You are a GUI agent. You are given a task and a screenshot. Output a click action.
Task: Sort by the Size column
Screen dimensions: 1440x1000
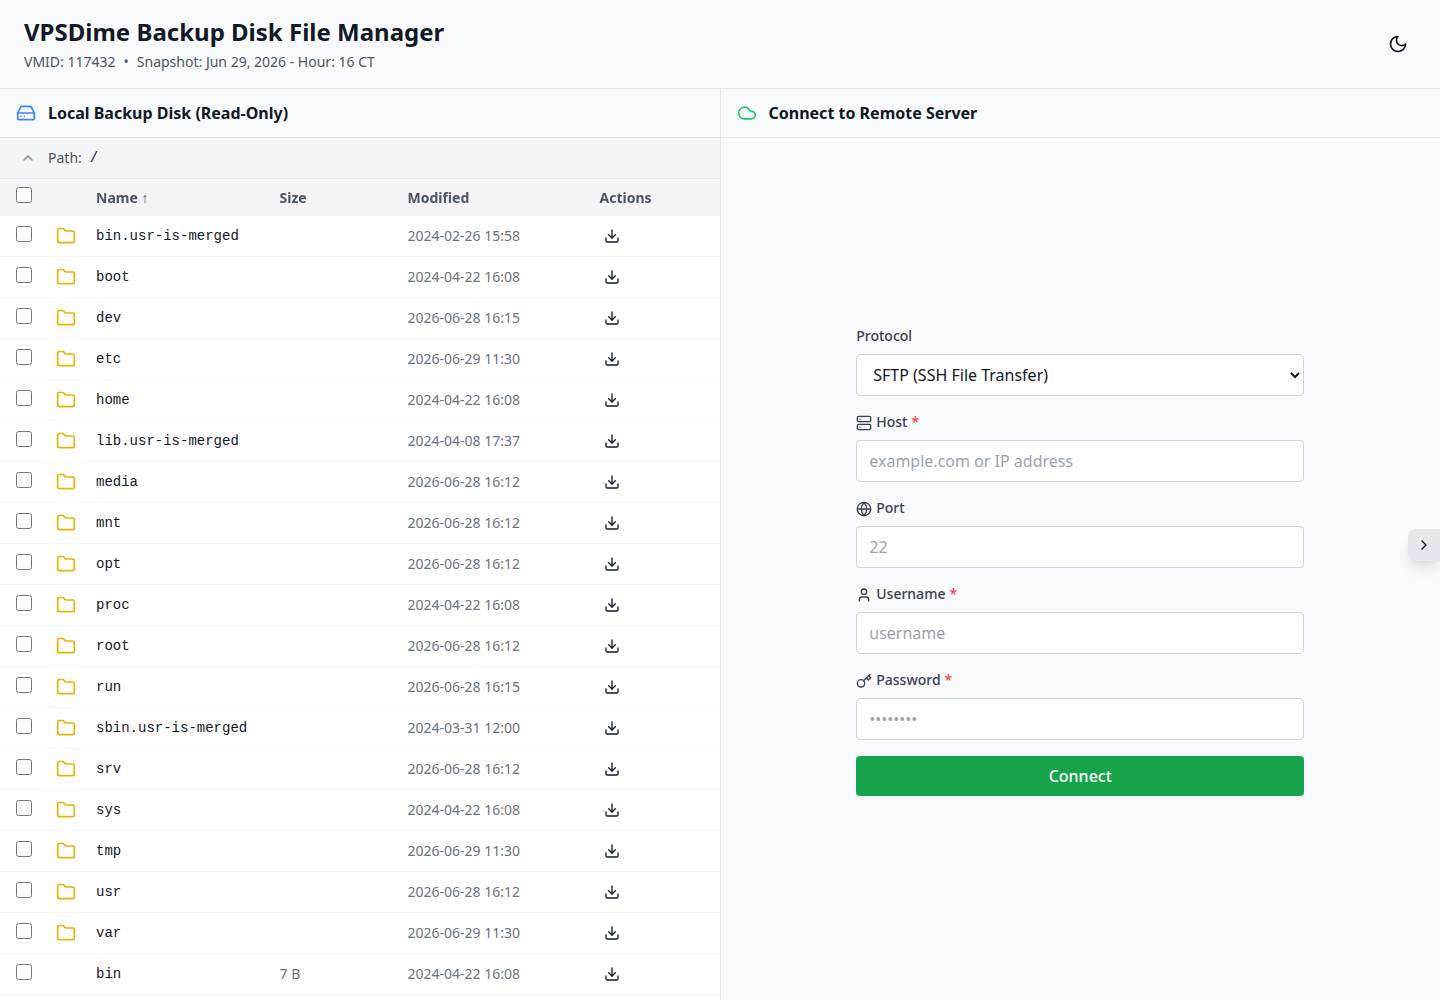tap(293, 198)
